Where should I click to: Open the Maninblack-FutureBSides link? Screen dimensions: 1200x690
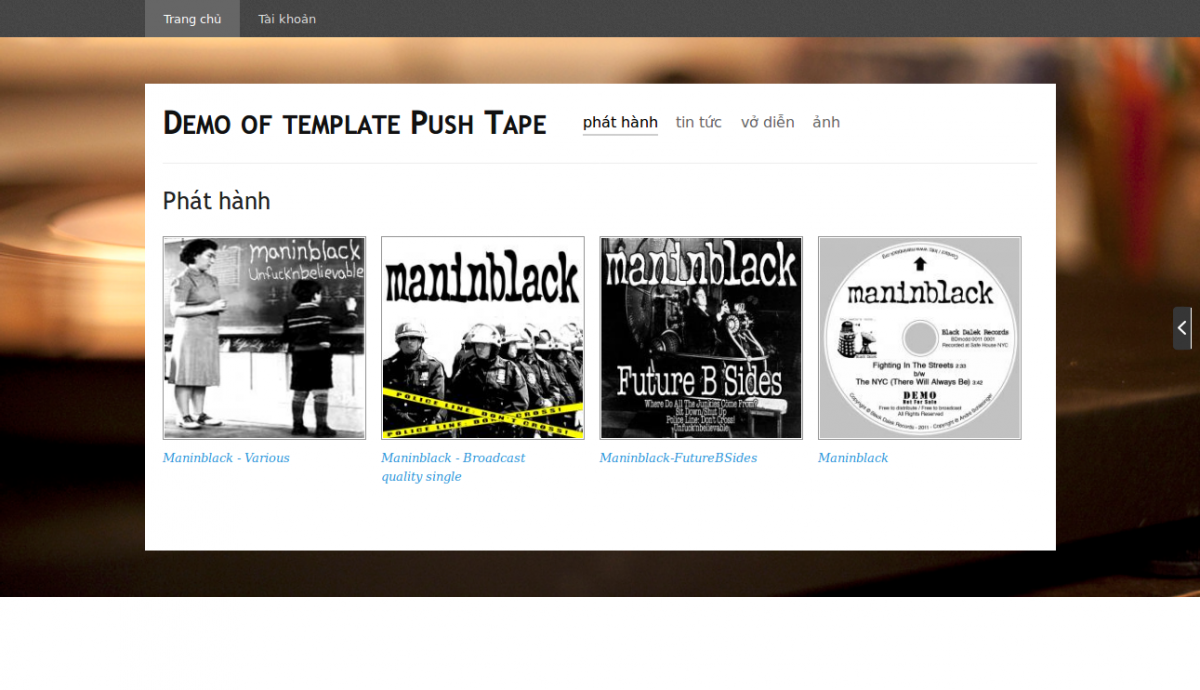click(678, 458)
